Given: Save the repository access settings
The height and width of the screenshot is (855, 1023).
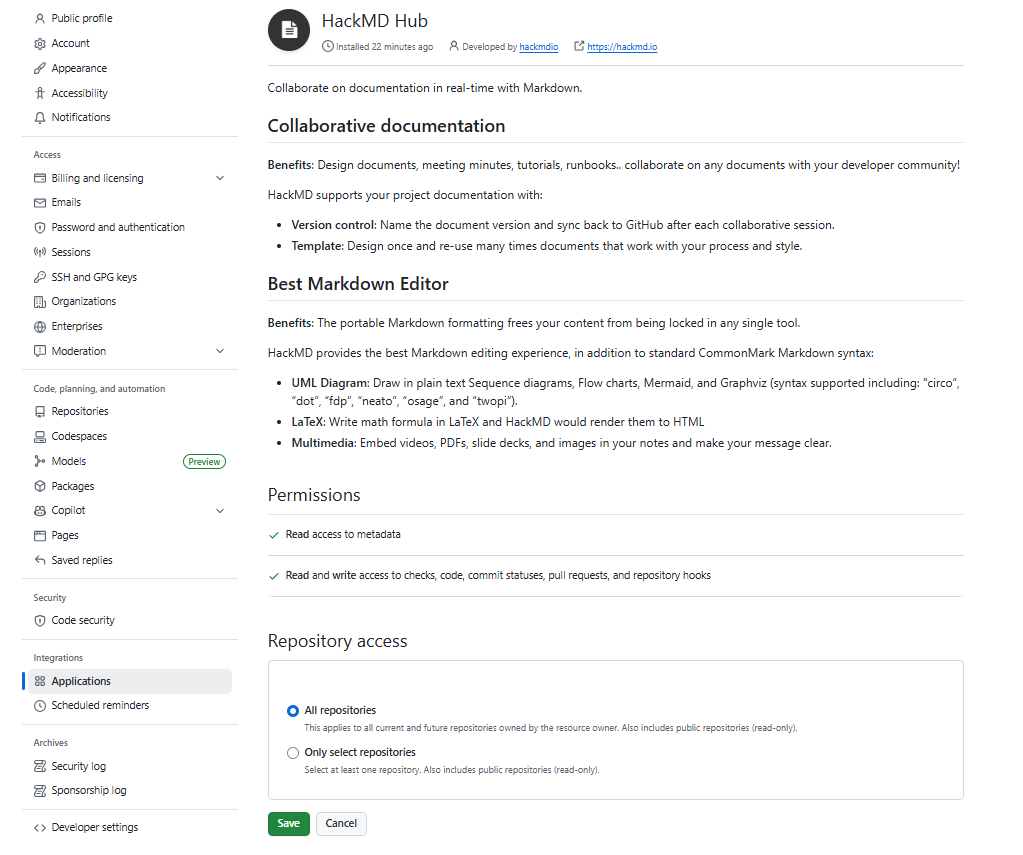Looking at the screenshot, I should coord(288,824).
